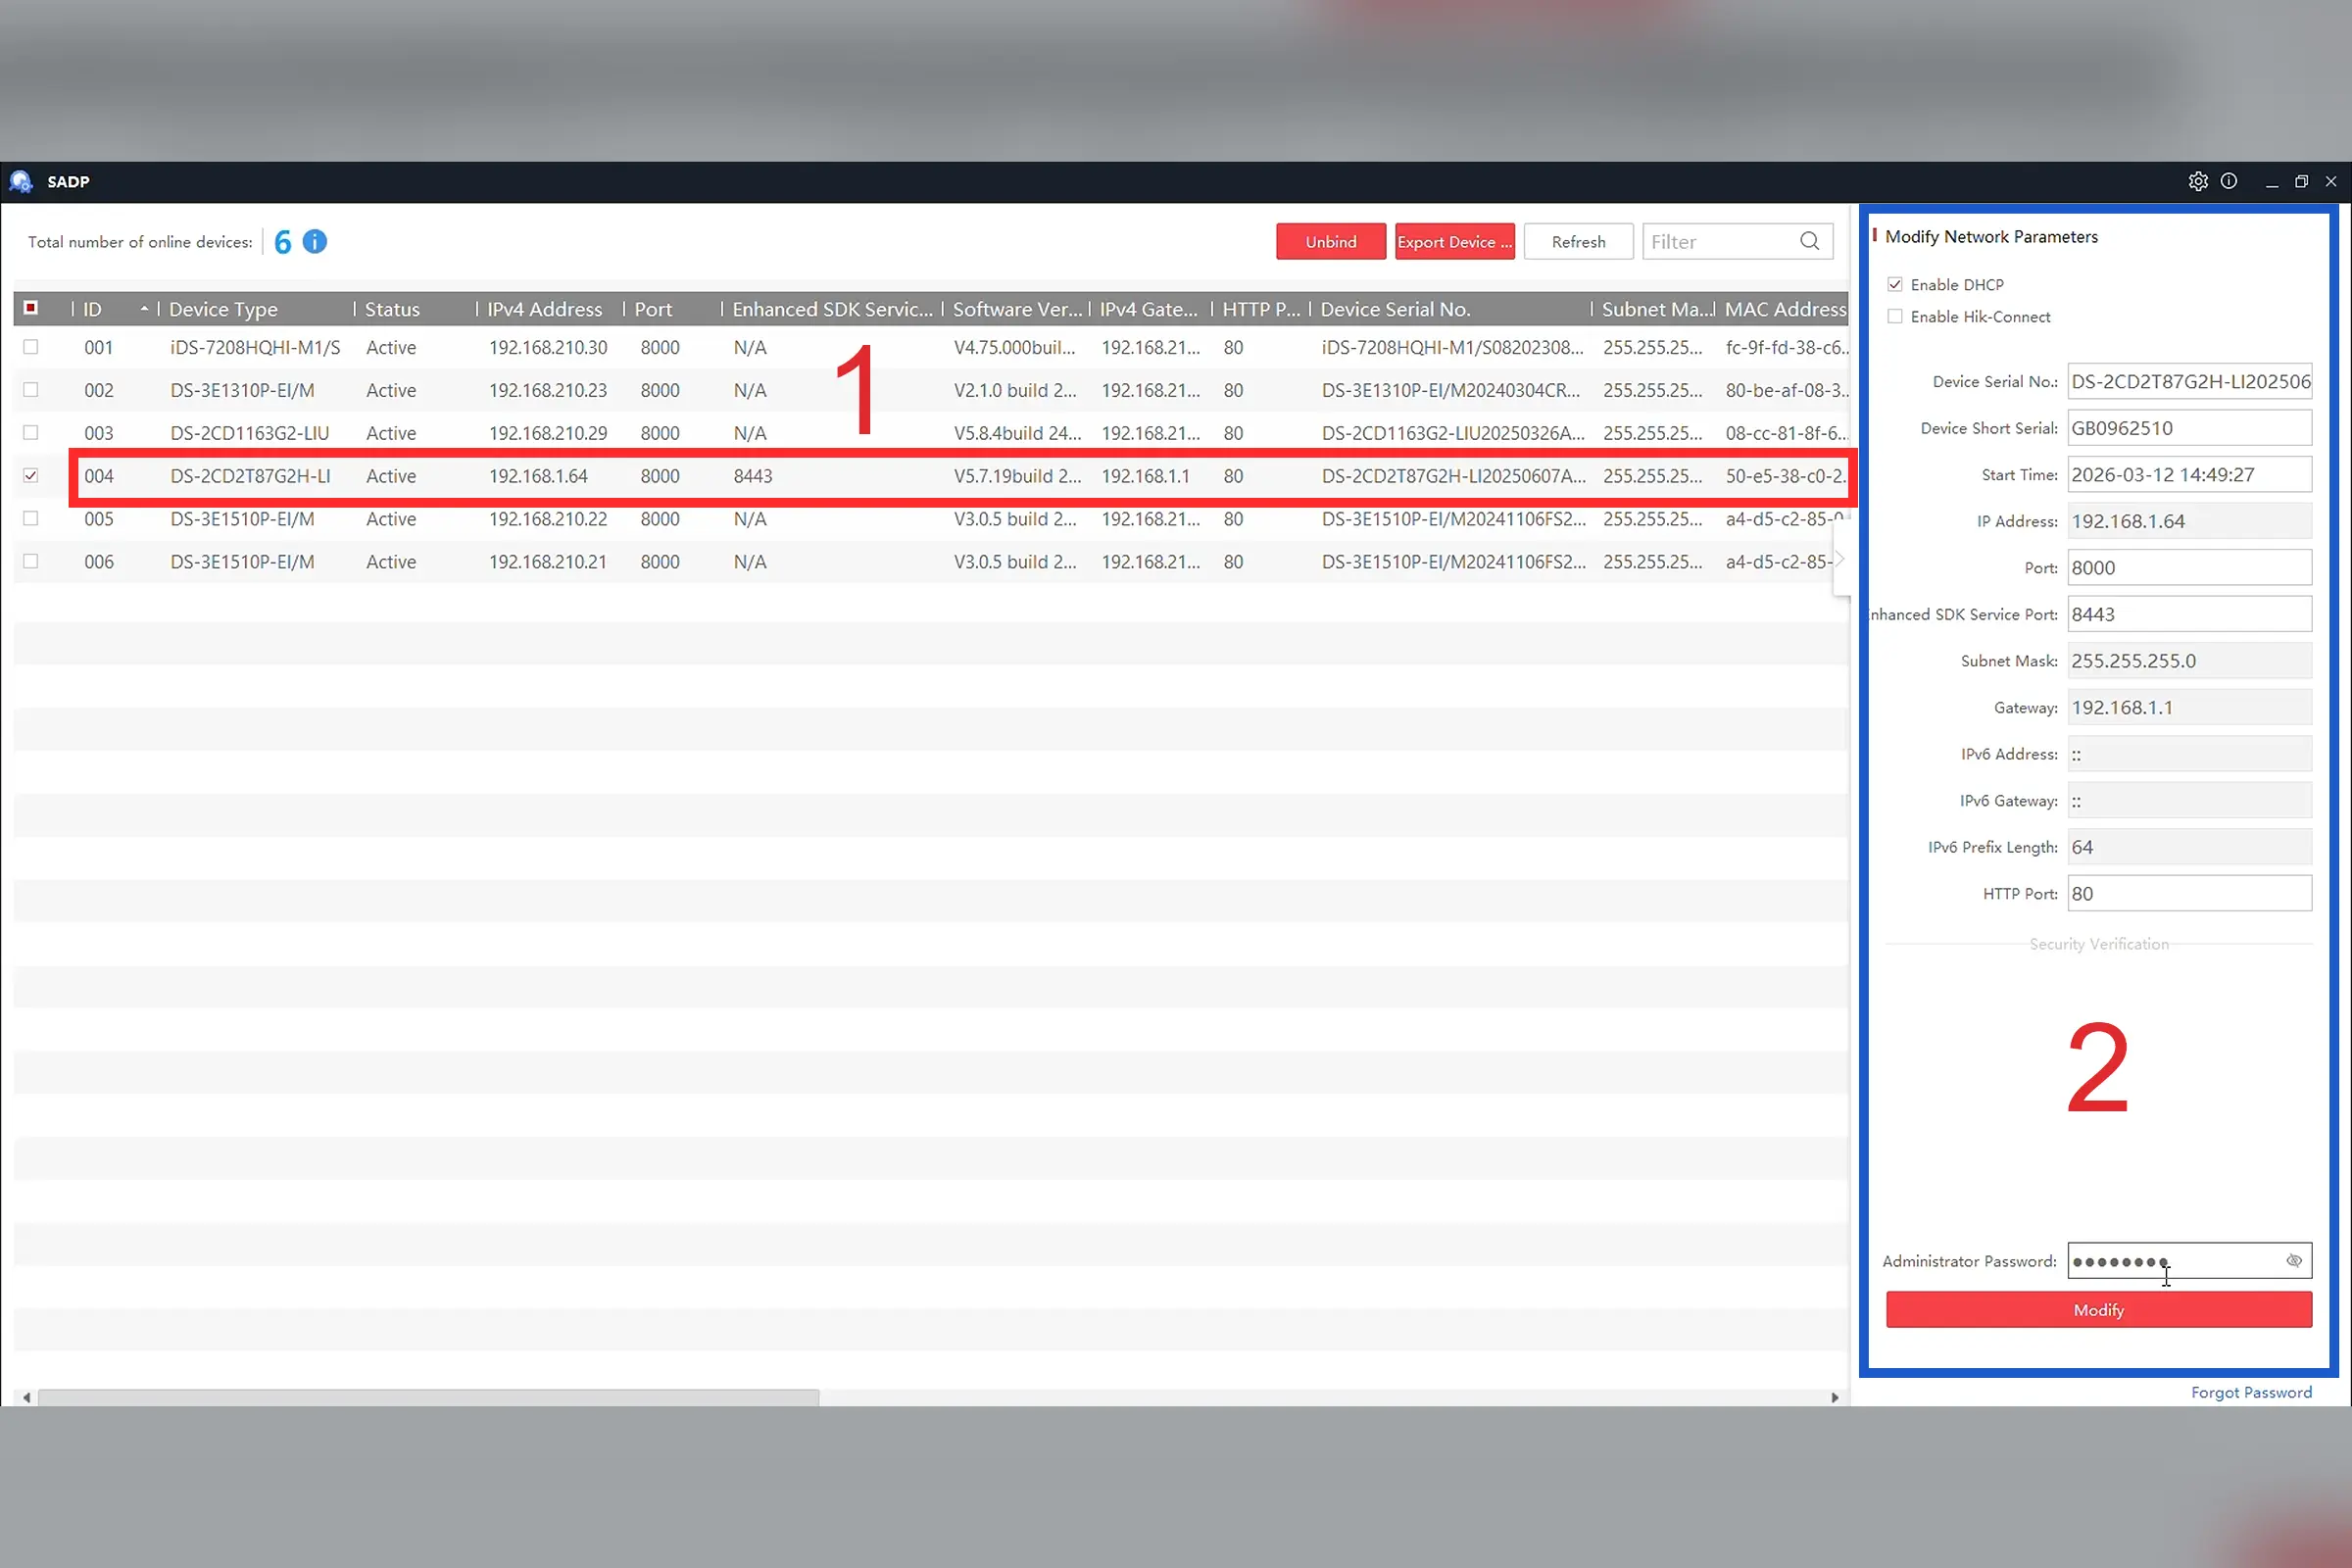Open the Forgot Password link
Viewport: 2352px width, 1568px height.
point(2250,1392)
